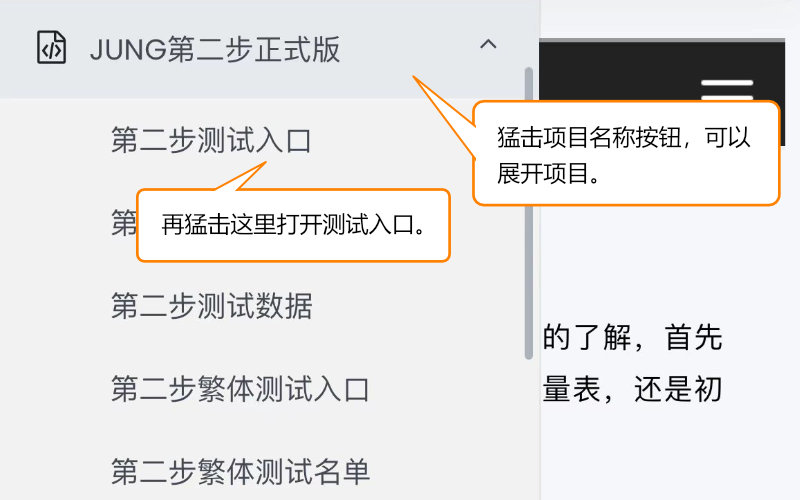Open the 第二步繁体测试入口 item
Screen dimensions: 800x500
coord(240,389)
